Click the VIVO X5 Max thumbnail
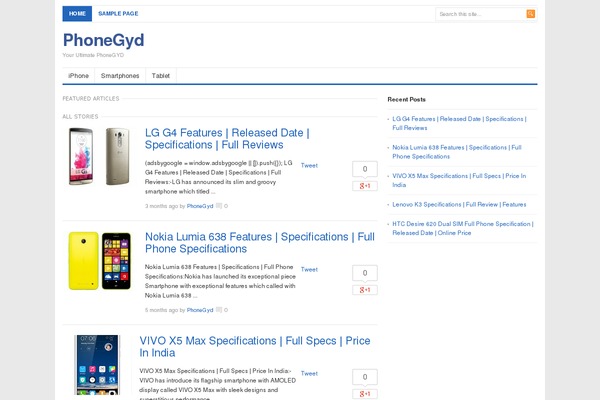Image resolution: width=600 pixels, height=400 pixels. pos(97,365)
